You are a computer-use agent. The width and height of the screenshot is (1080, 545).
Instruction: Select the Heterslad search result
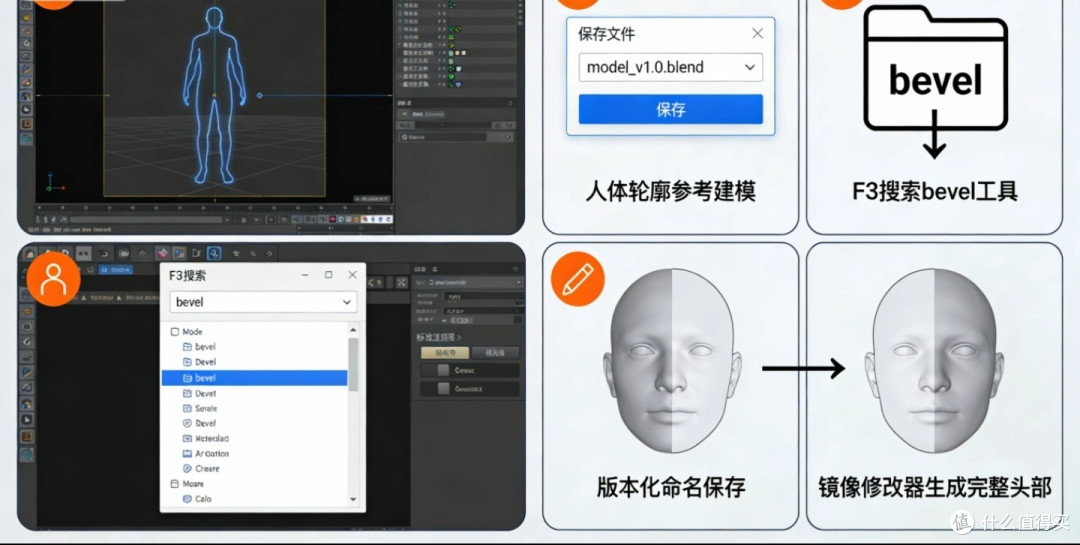[205, 438]
